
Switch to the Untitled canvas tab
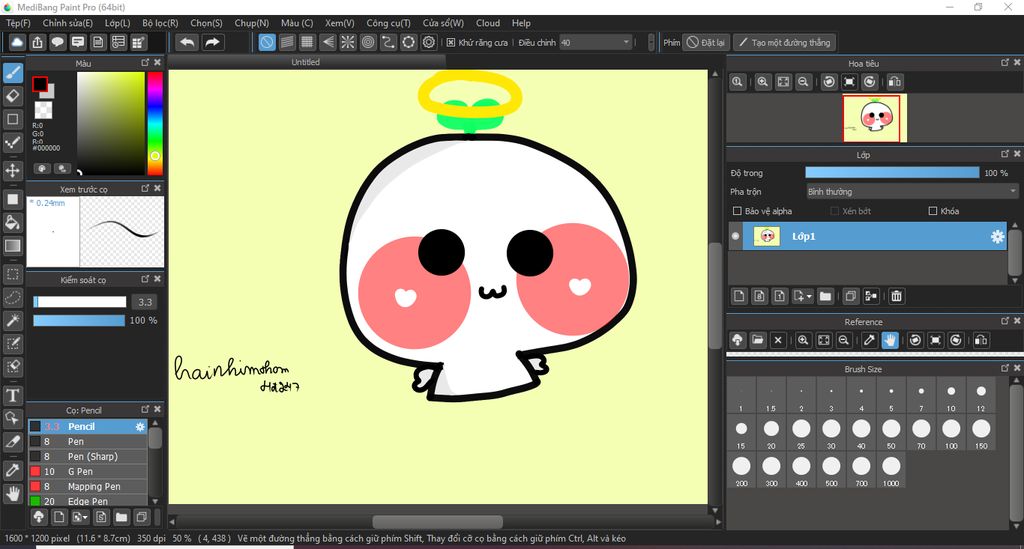point(306,62)
